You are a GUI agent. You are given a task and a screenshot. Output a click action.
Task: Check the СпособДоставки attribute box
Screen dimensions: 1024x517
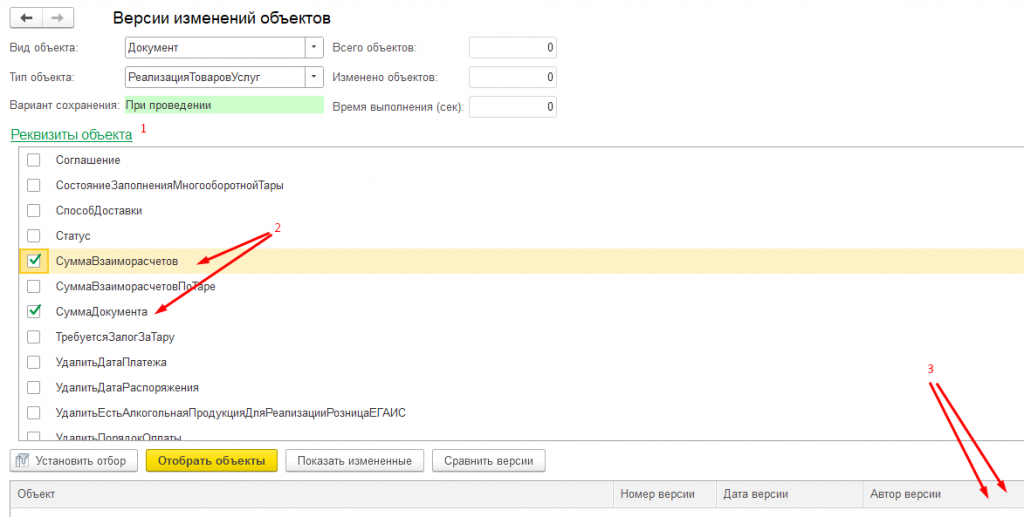click(x=34, y=211)
